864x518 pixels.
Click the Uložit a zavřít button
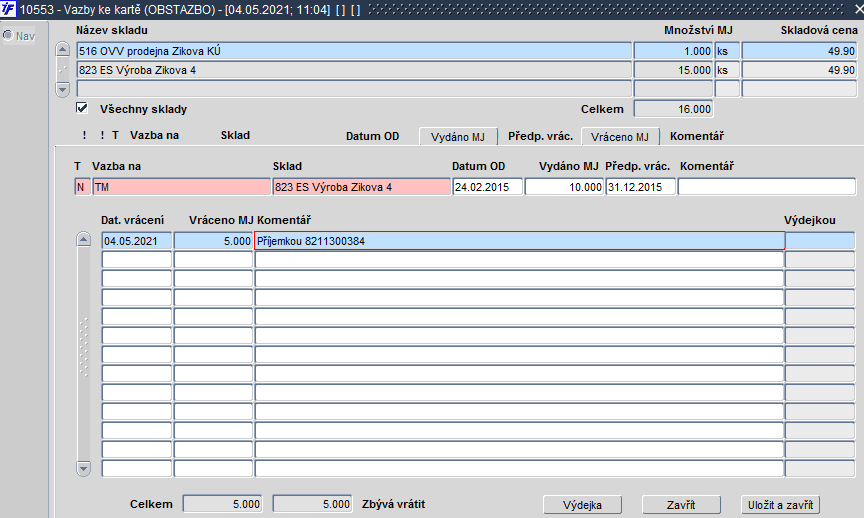(780, 505)
